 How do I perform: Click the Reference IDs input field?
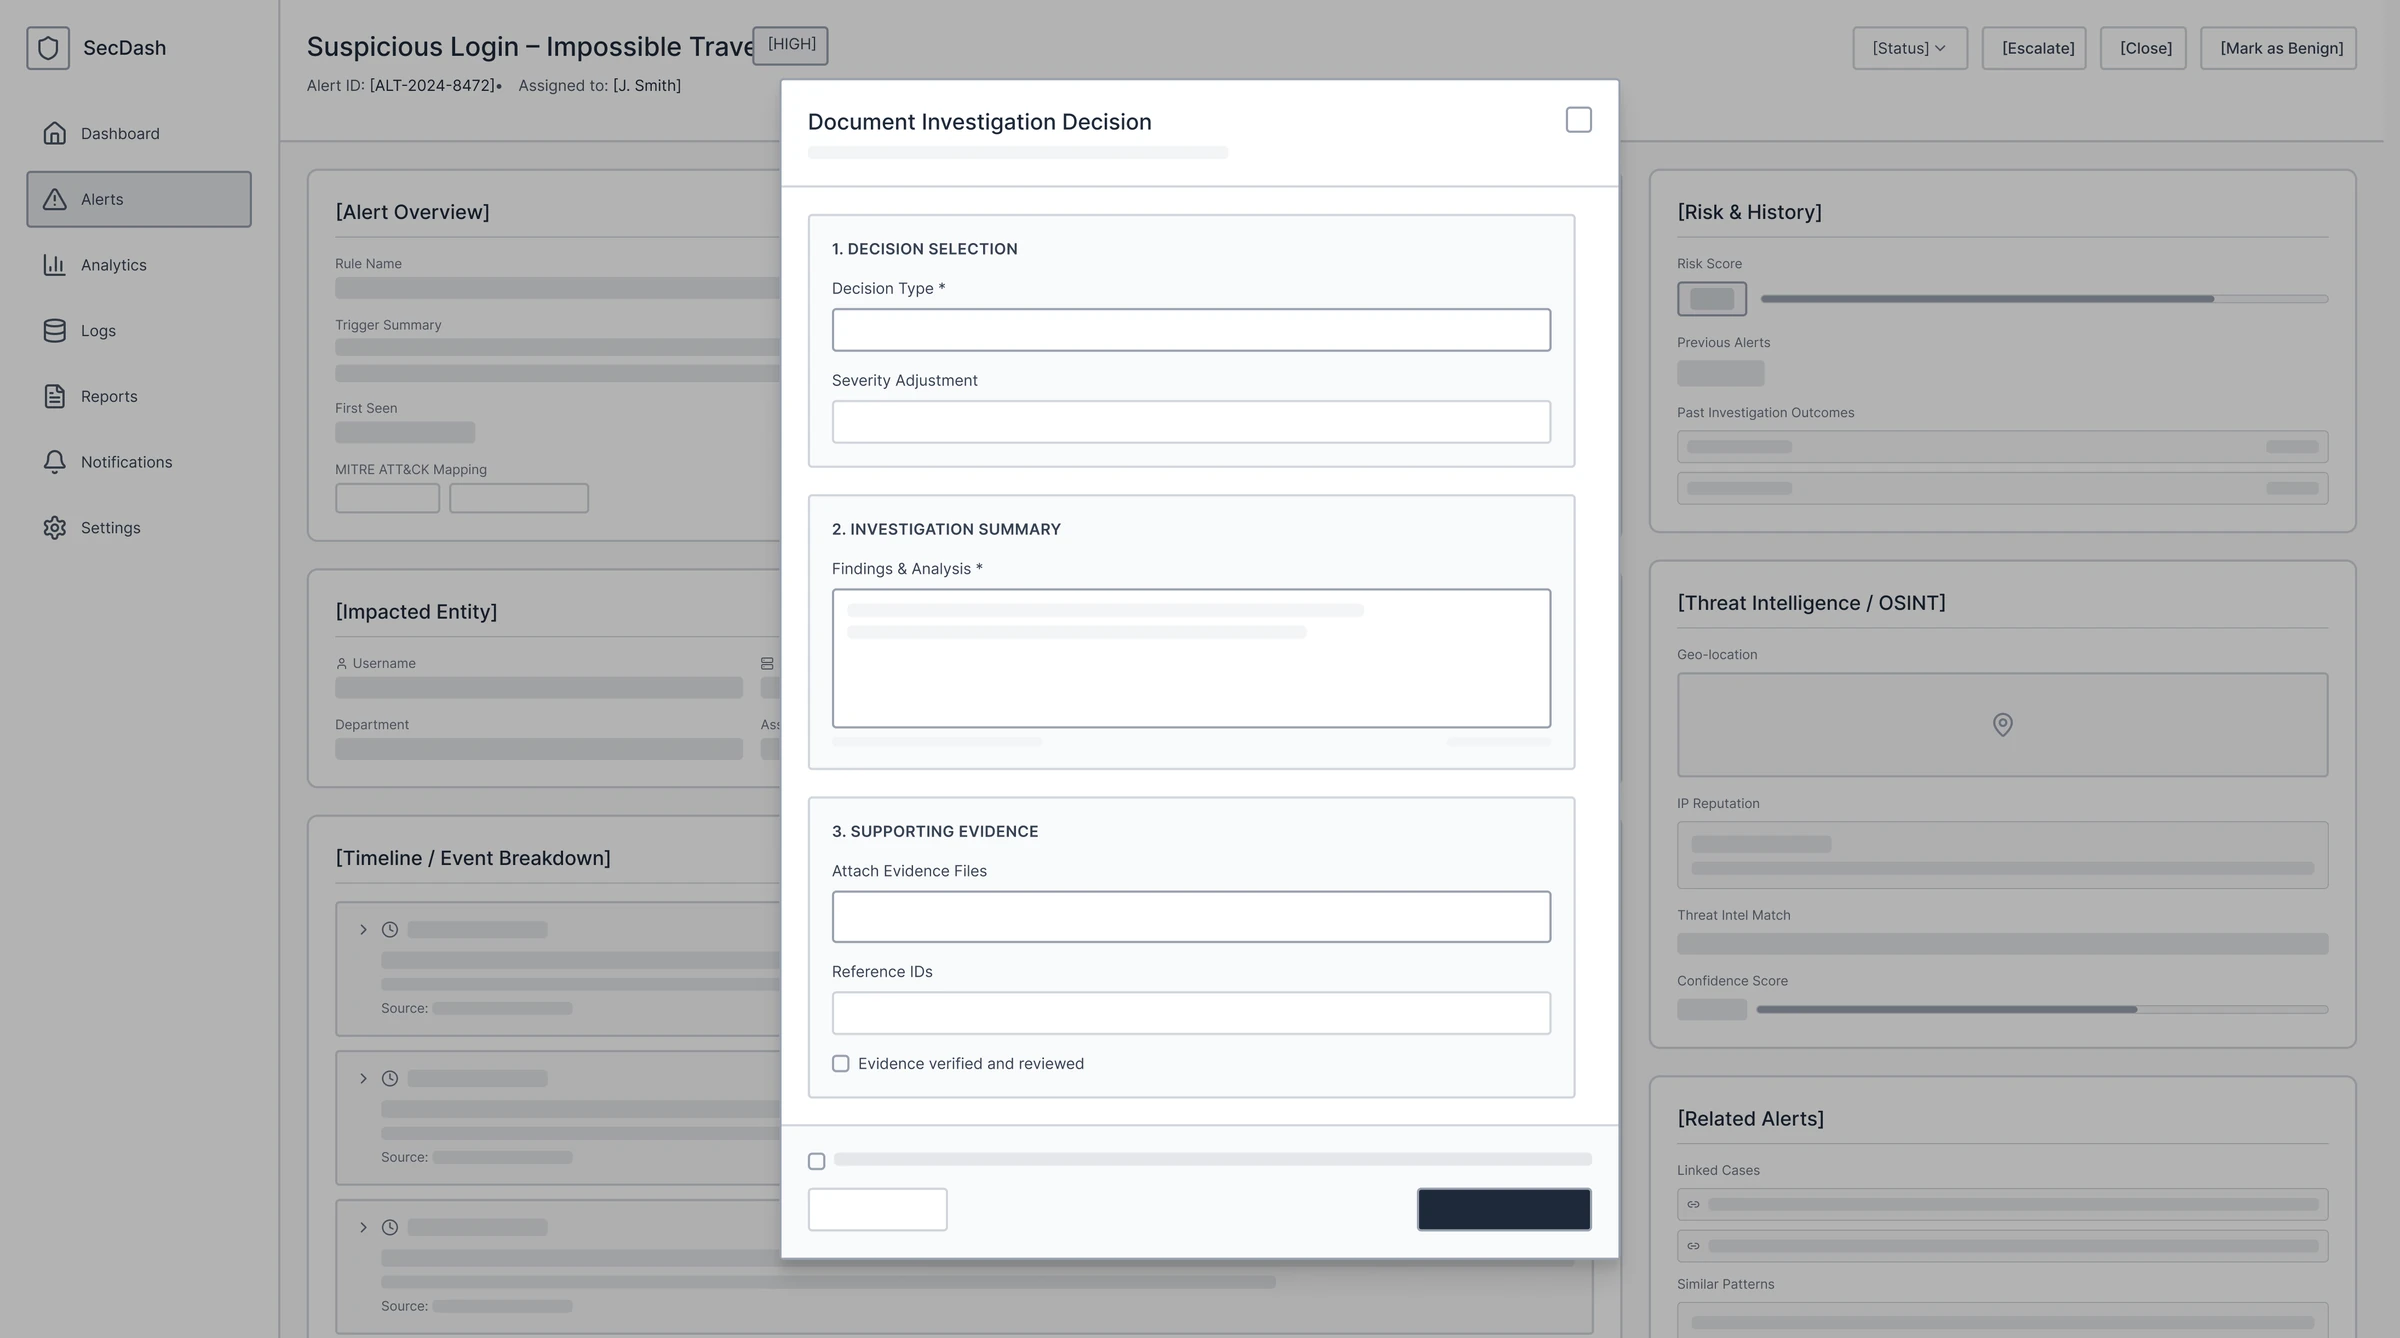point(1191,1013)
